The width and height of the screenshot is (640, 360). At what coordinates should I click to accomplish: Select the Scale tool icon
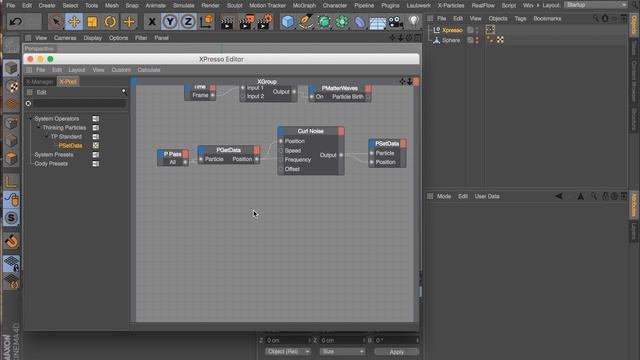click(x=92, y=22)
